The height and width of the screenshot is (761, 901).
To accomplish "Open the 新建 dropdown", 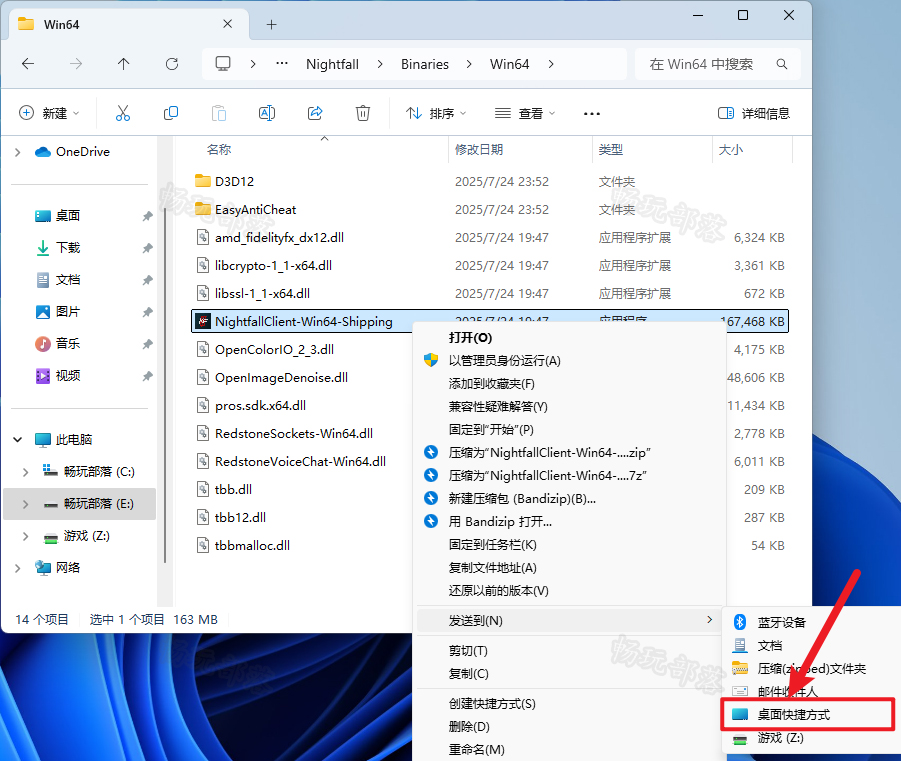I will pos(49,113).
